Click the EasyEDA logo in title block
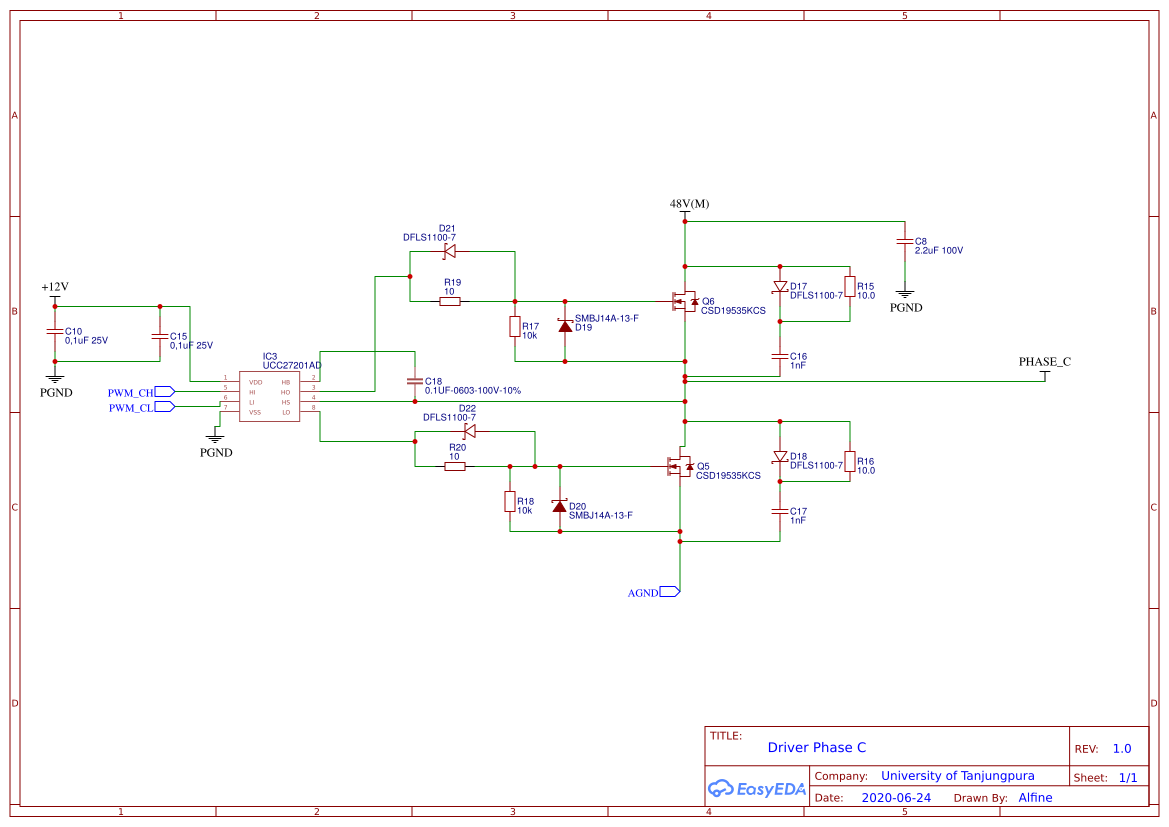The width and height of the screenshot is (1169, 827). (757, 790)
